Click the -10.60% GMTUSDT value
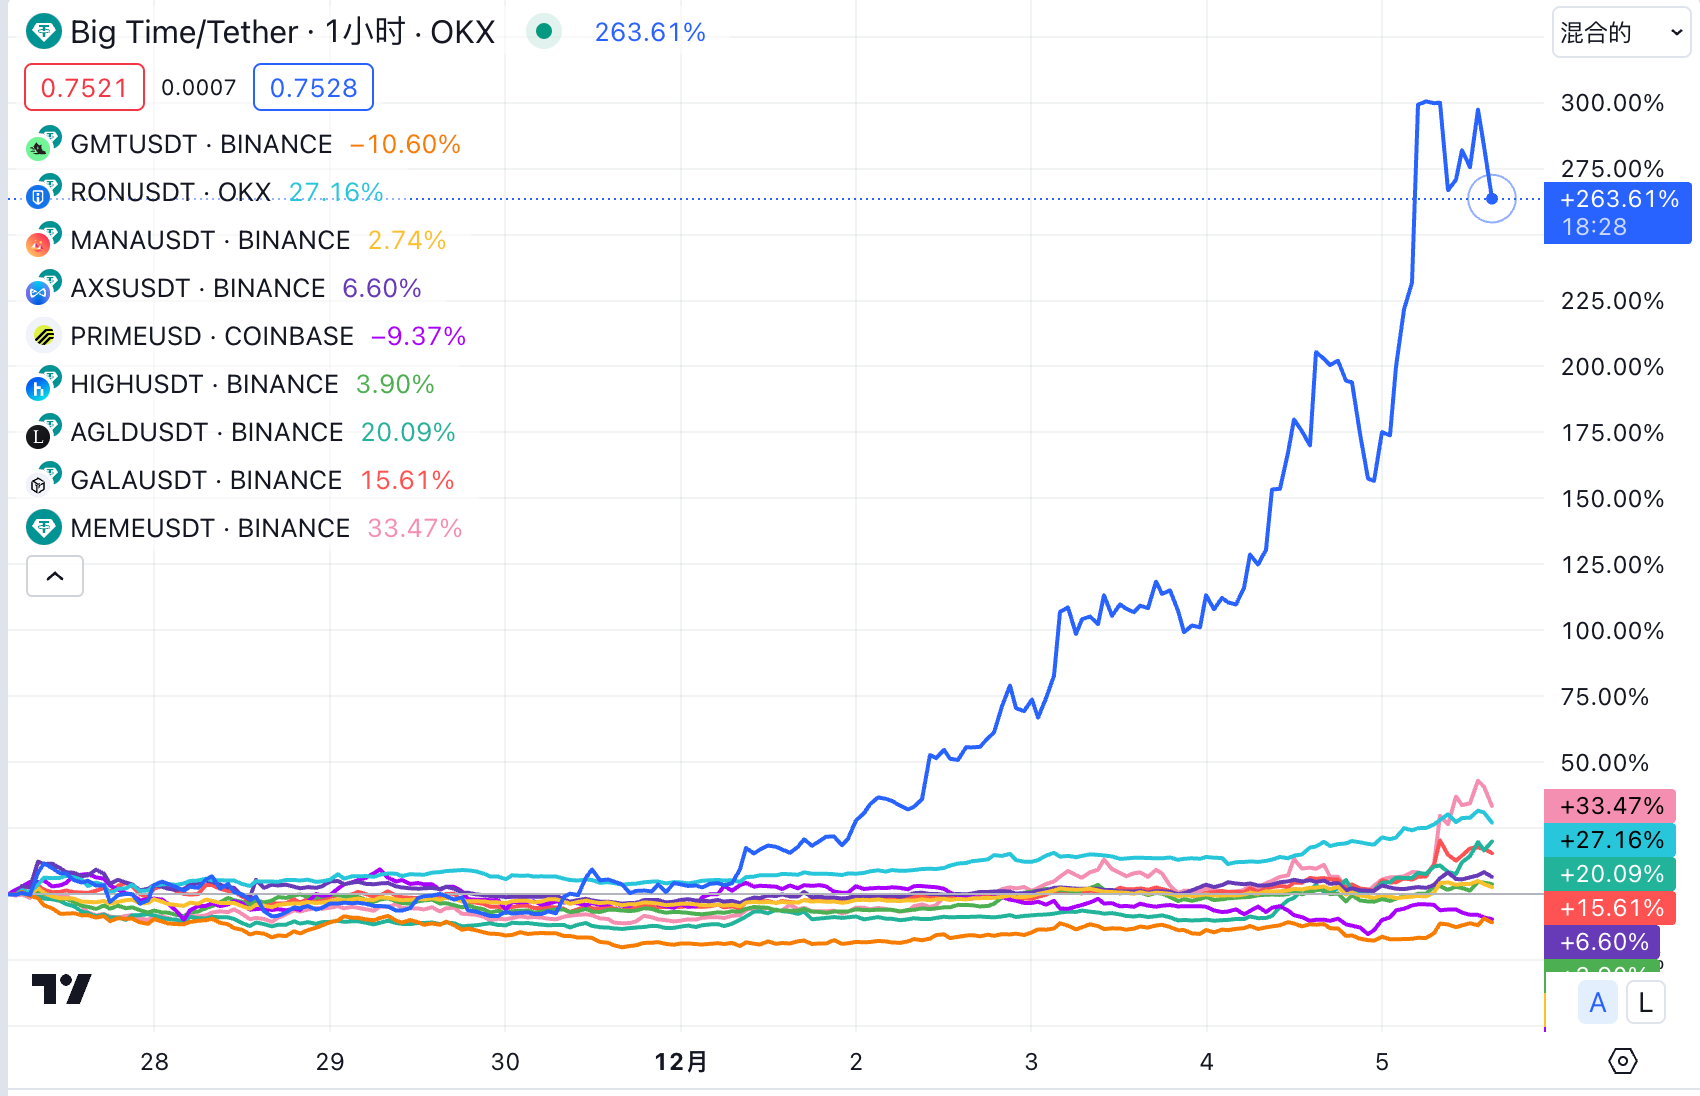1700x1096 pixels. [405, 145]
